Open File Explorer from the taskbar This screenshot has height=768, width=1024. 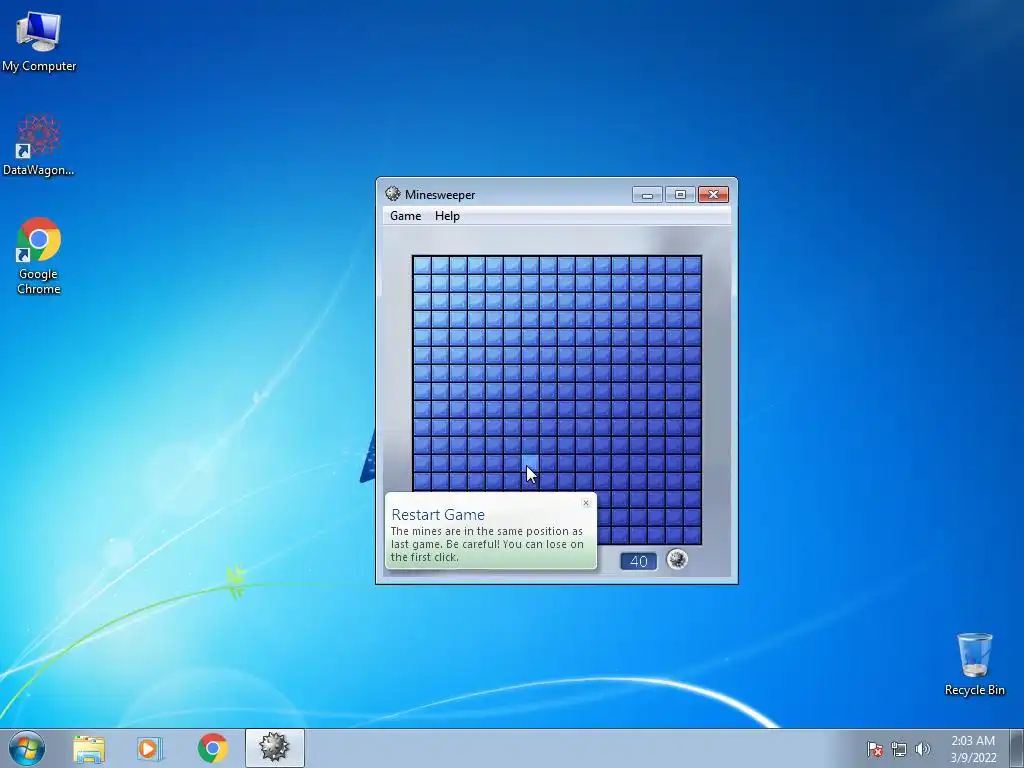[x=89, y=748]
